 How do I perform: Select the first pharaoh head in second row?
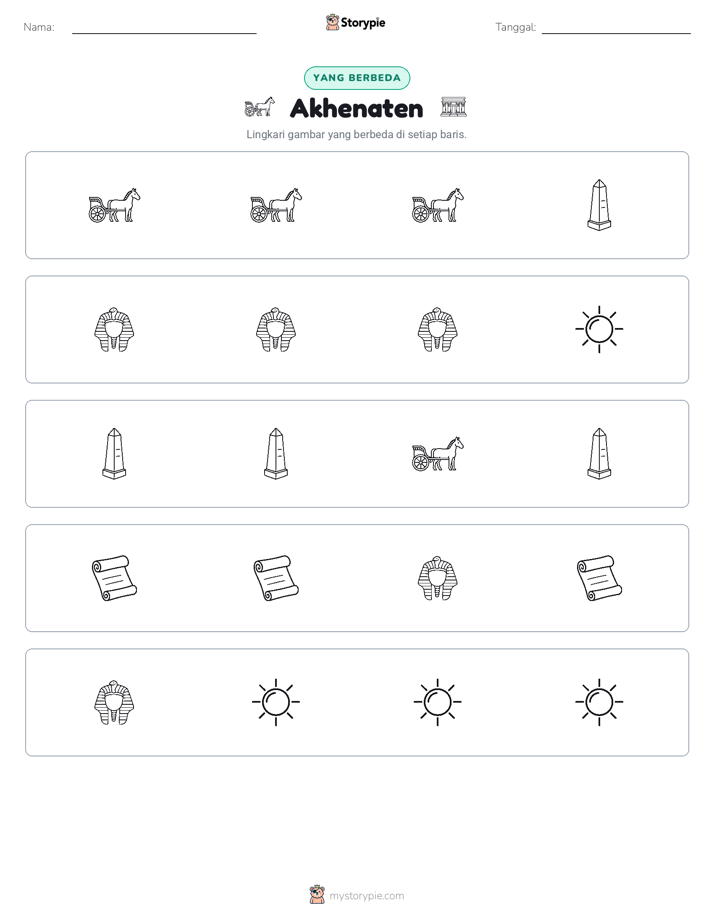(114, 329)
